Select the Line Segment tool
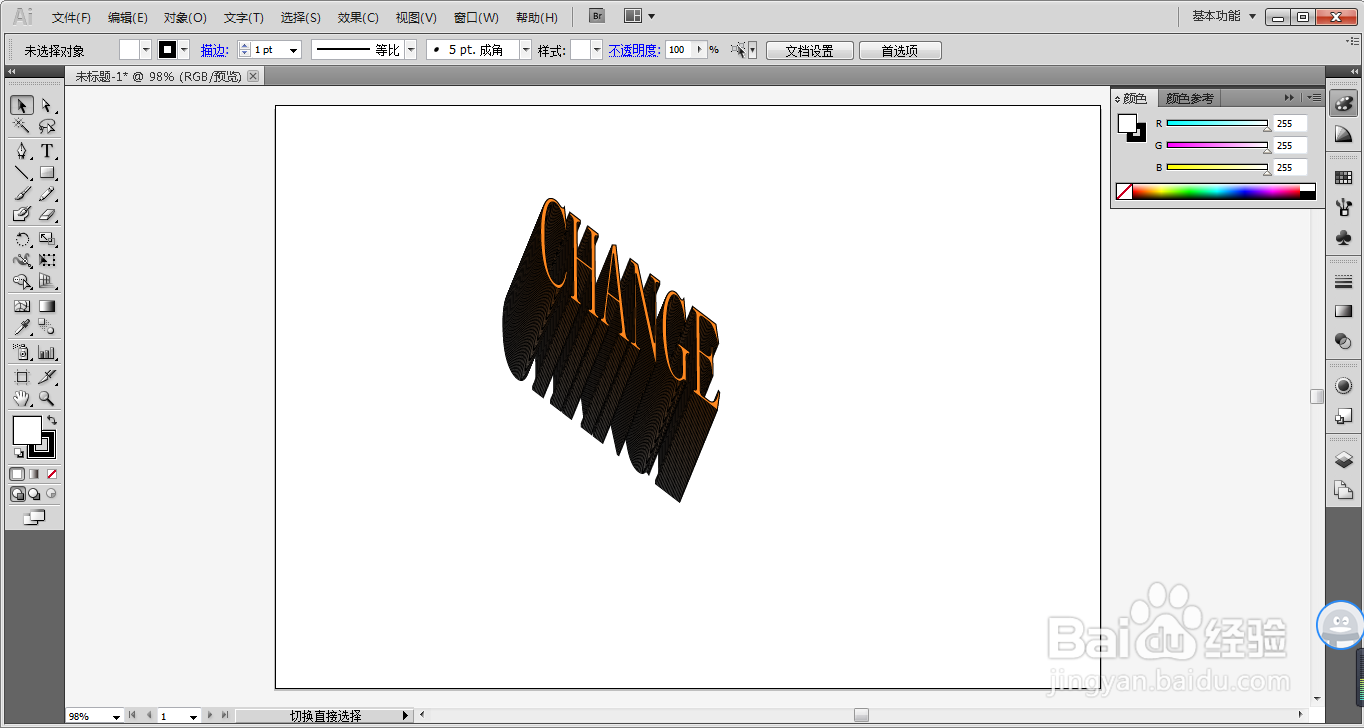The image size is (1364, 728). 21,172
